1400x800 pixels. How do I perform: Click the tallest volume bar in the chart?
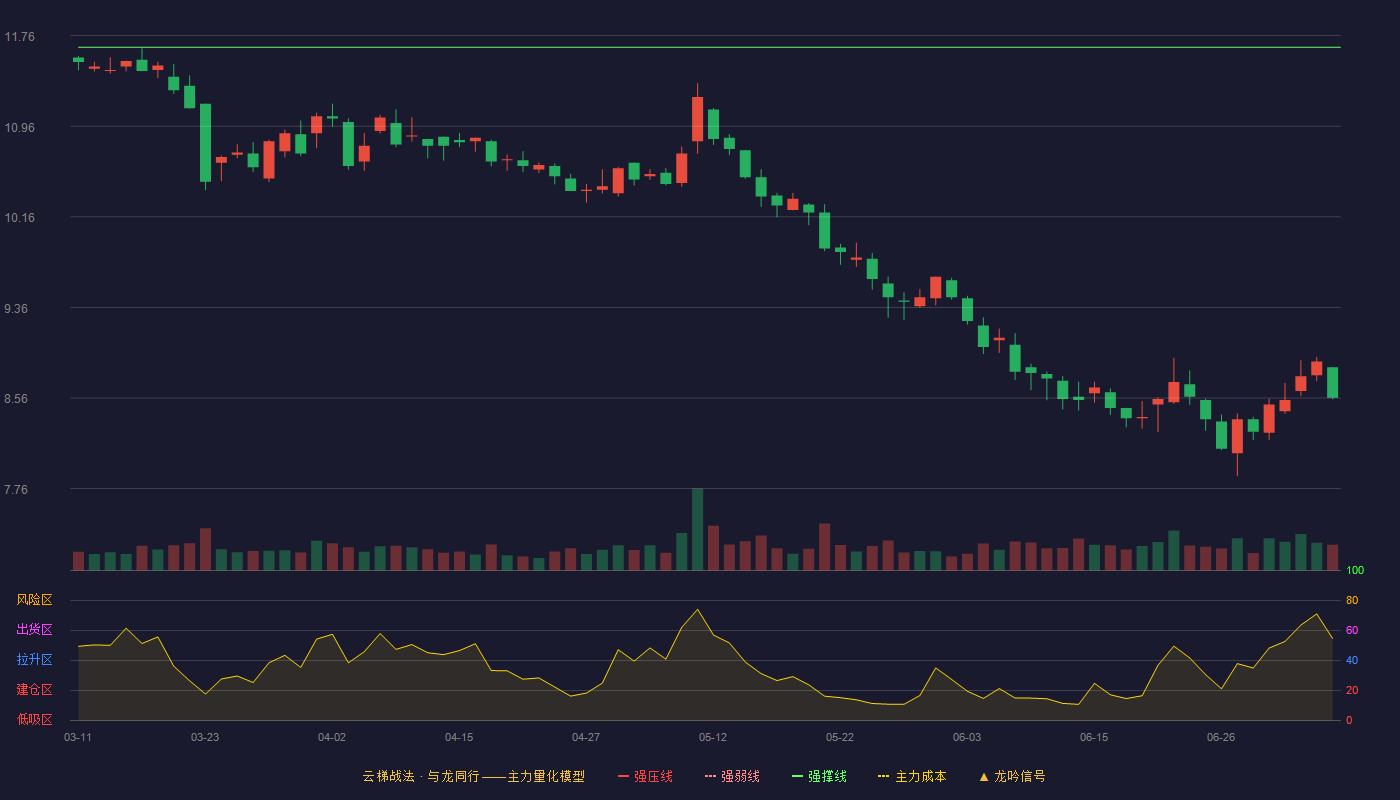click(x=697, y=530)
